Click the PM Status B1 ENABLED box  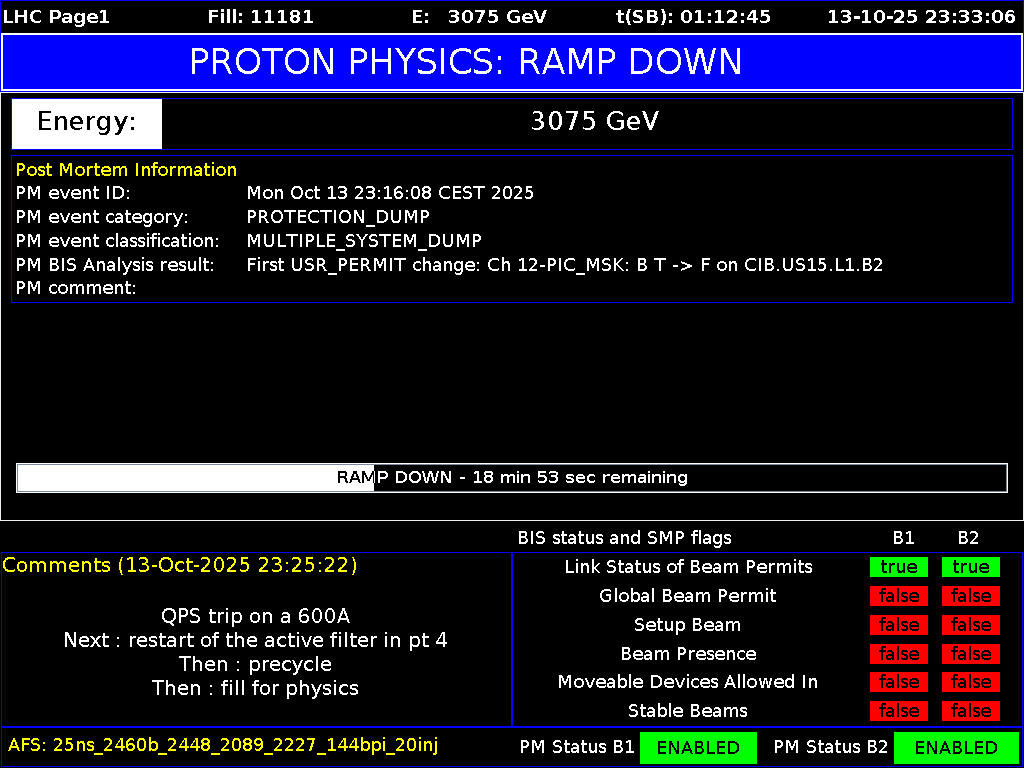pos(698,748)
